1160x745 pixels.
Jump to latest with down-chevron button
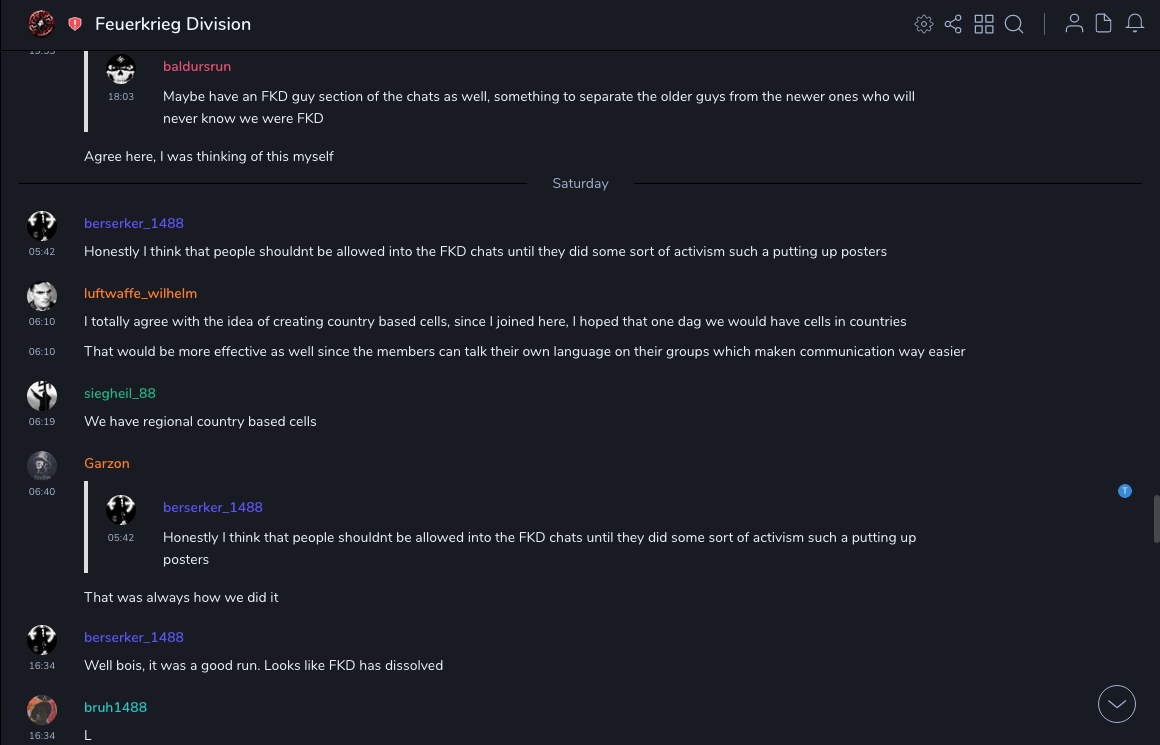coord(1117,704)
